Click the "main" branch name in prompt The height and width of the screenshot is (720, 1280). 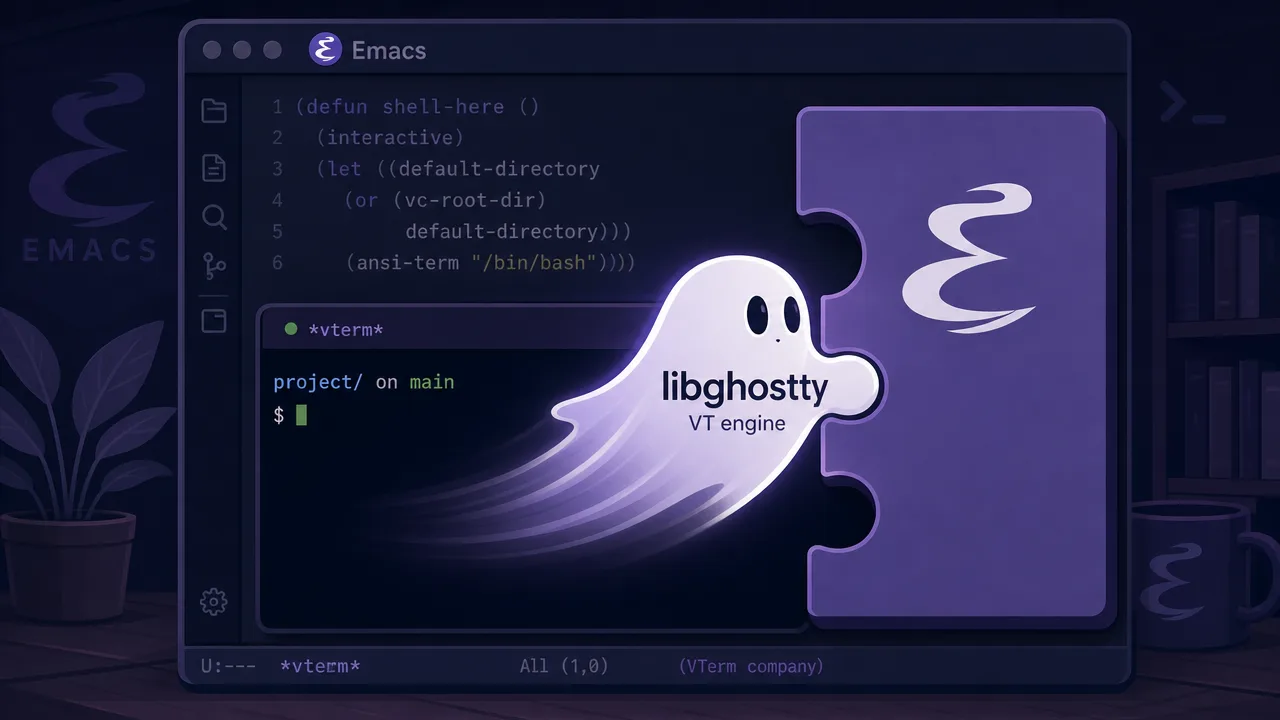coord(432,382)
